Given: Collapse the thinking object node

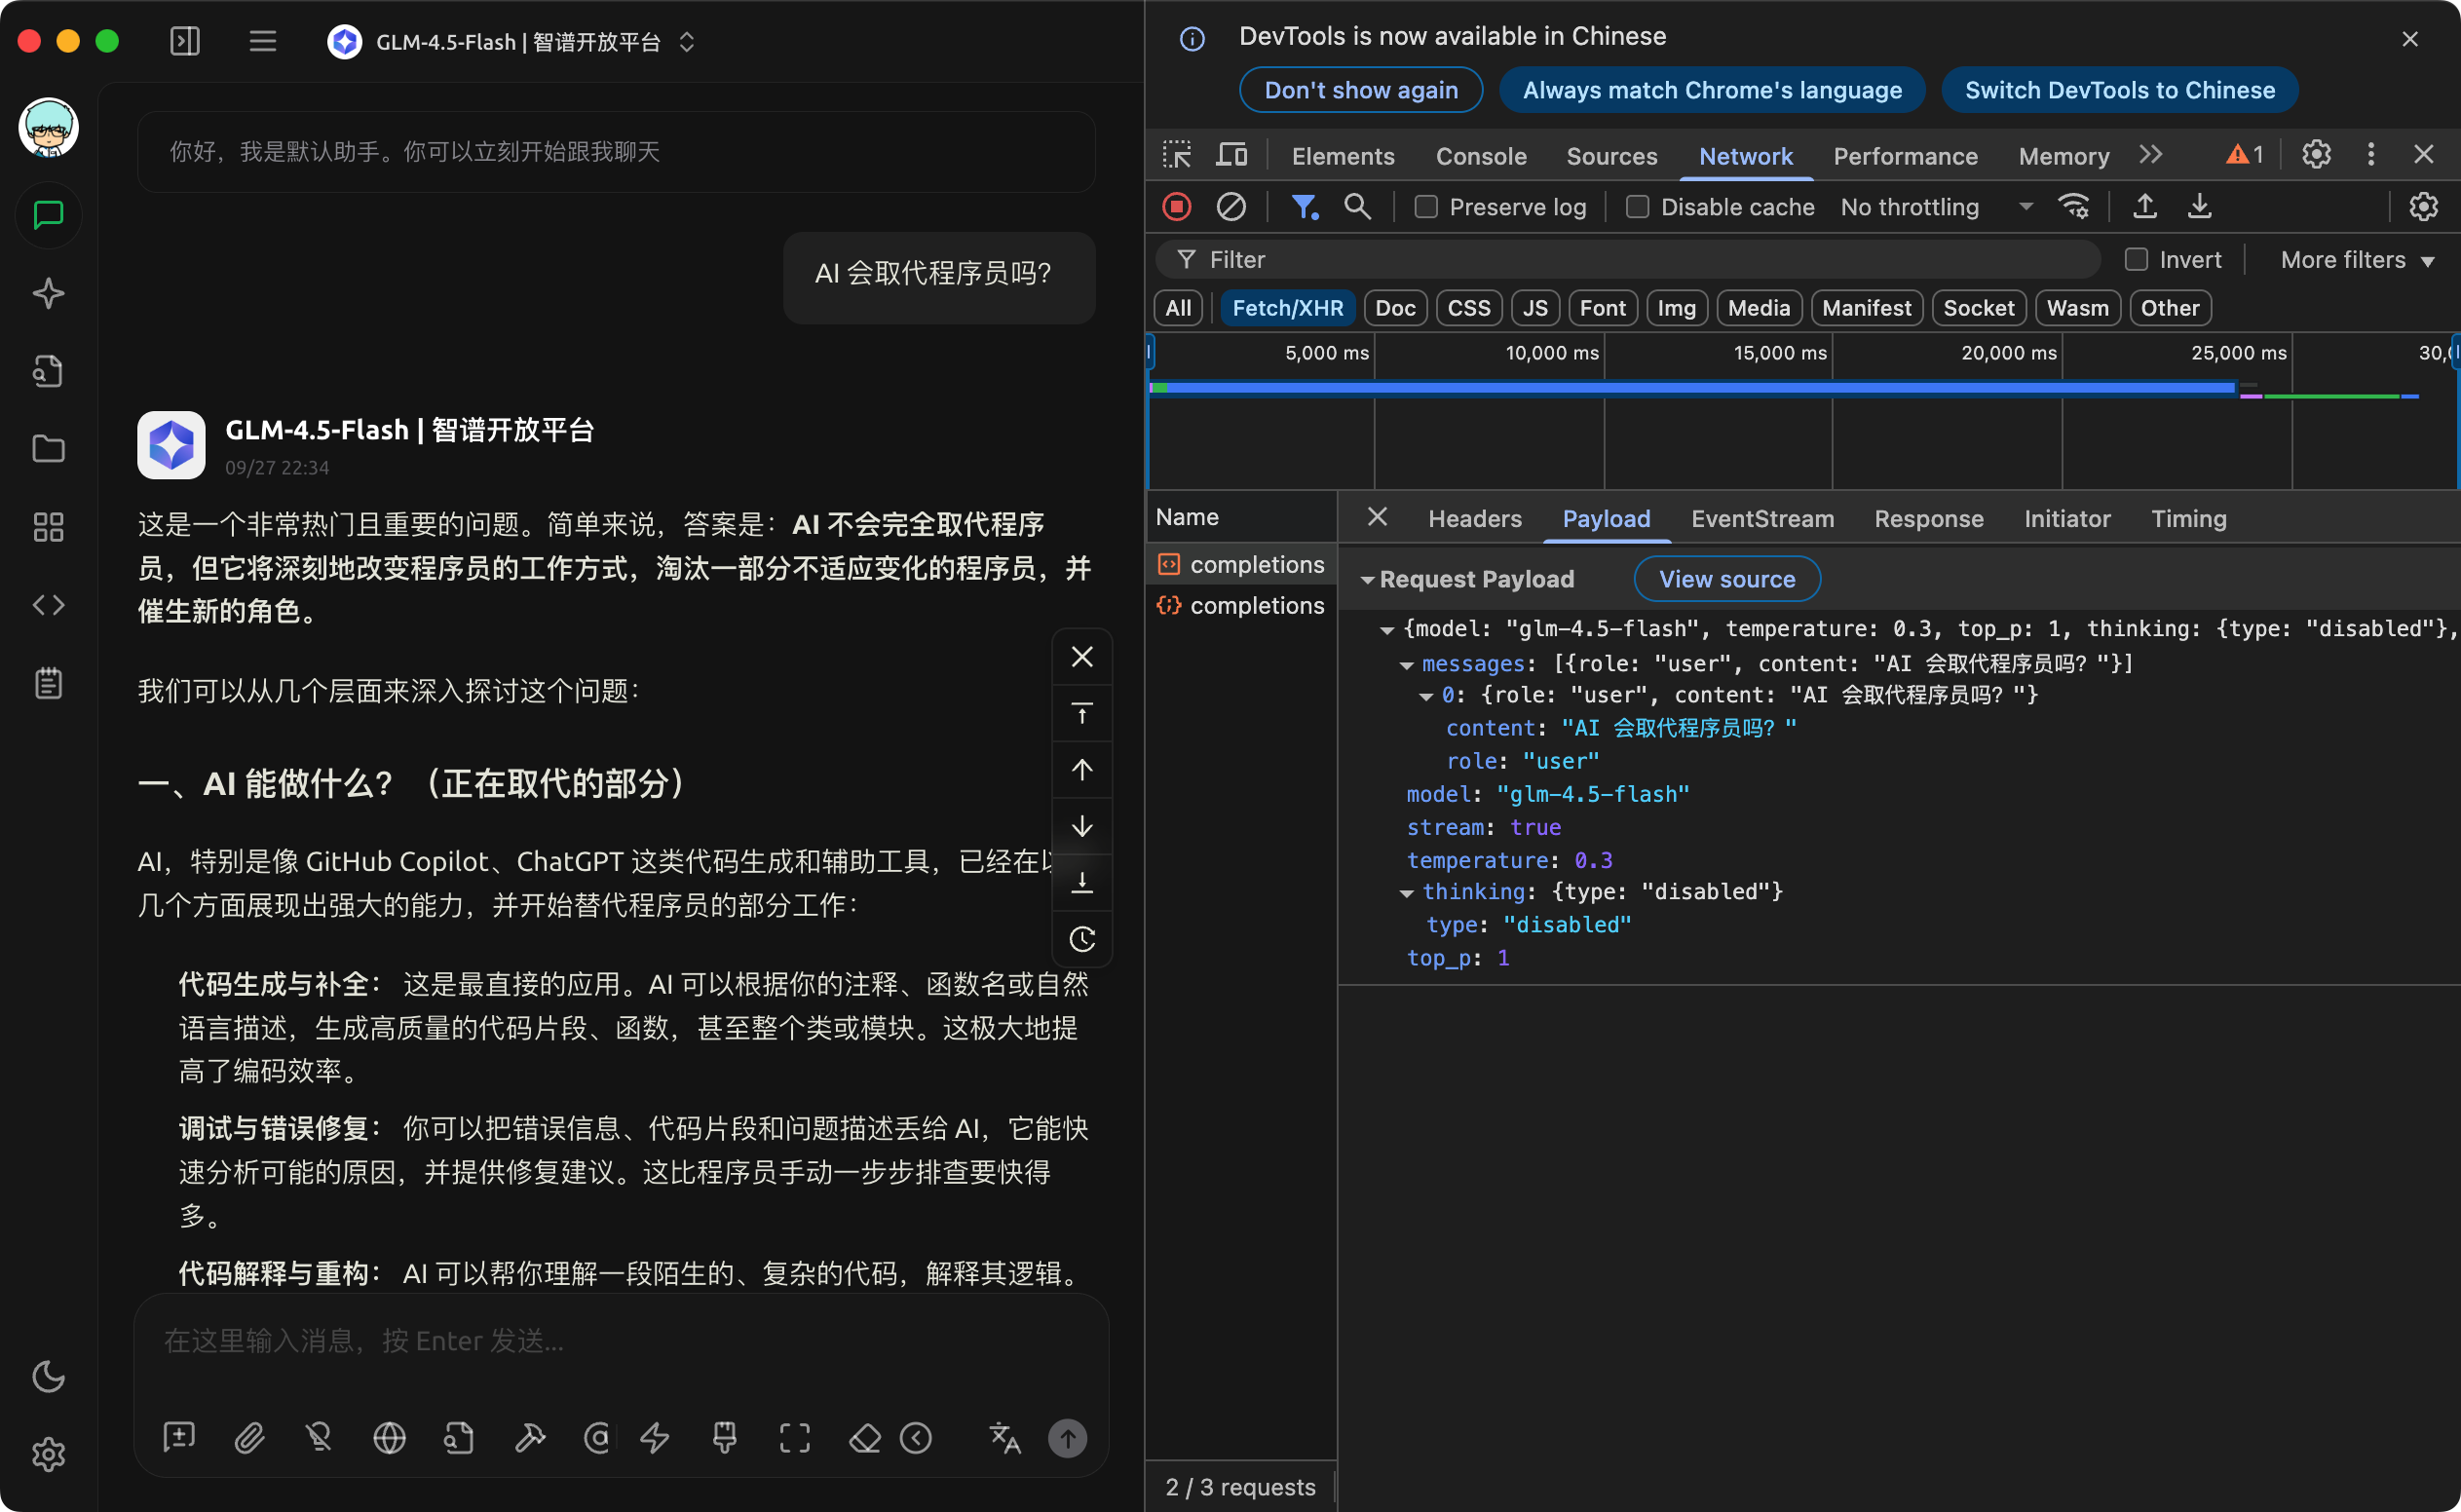Looking at the screenshot, I should pyautogui.click(x=1407, y=893).
